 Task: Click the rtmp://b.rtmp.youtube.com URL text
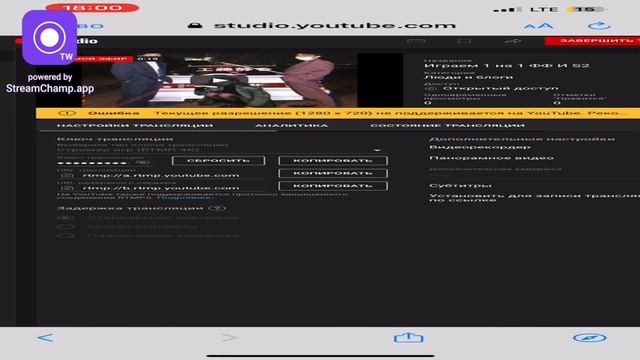pos(161,188)
